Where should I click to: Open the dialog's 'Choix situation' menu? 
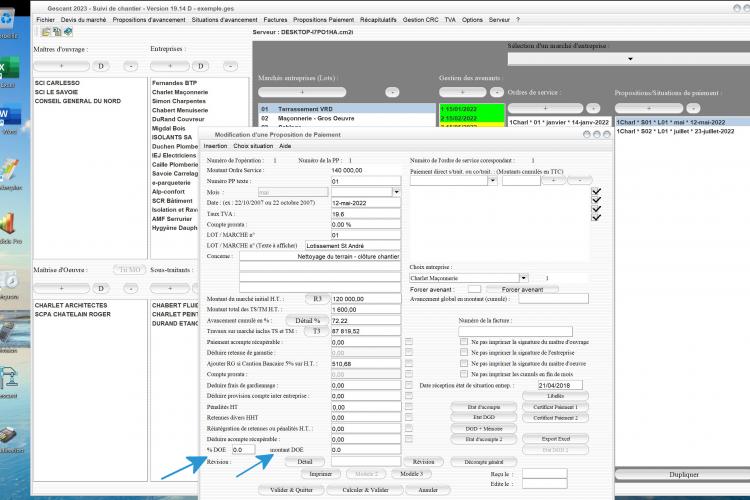pyautogui.click(x=253, y=146)
